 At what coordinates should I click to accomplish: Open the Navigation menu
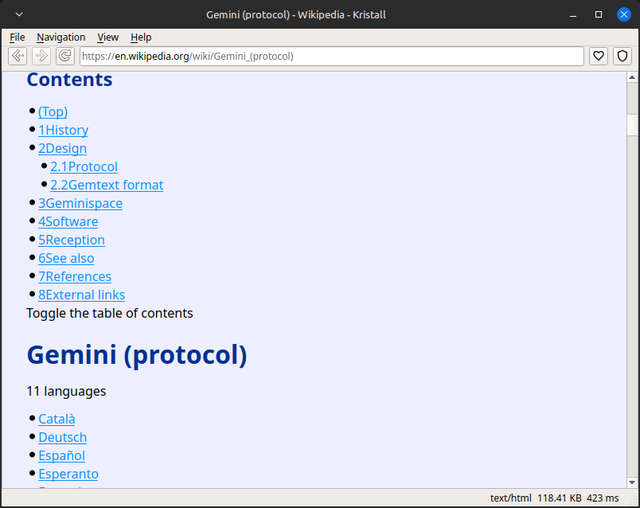tap(61, 37)
